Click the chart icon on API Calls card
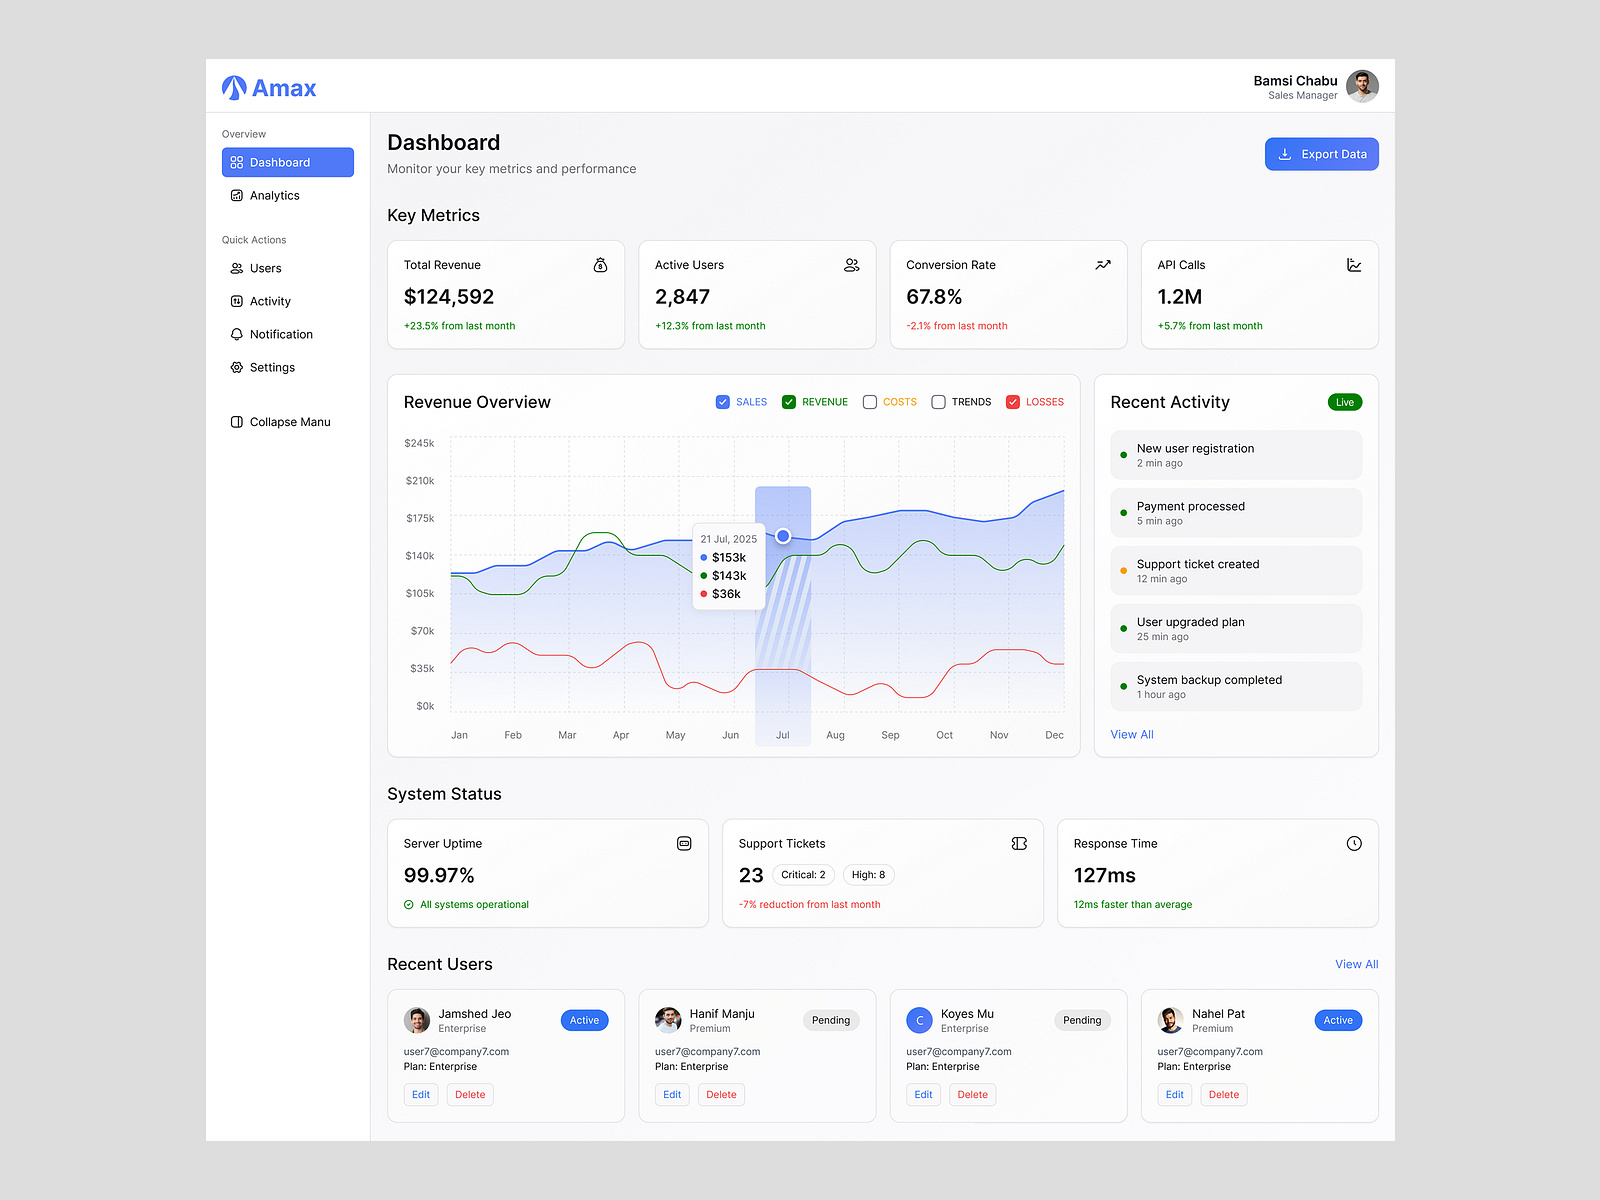 [x=1354, y=265]
